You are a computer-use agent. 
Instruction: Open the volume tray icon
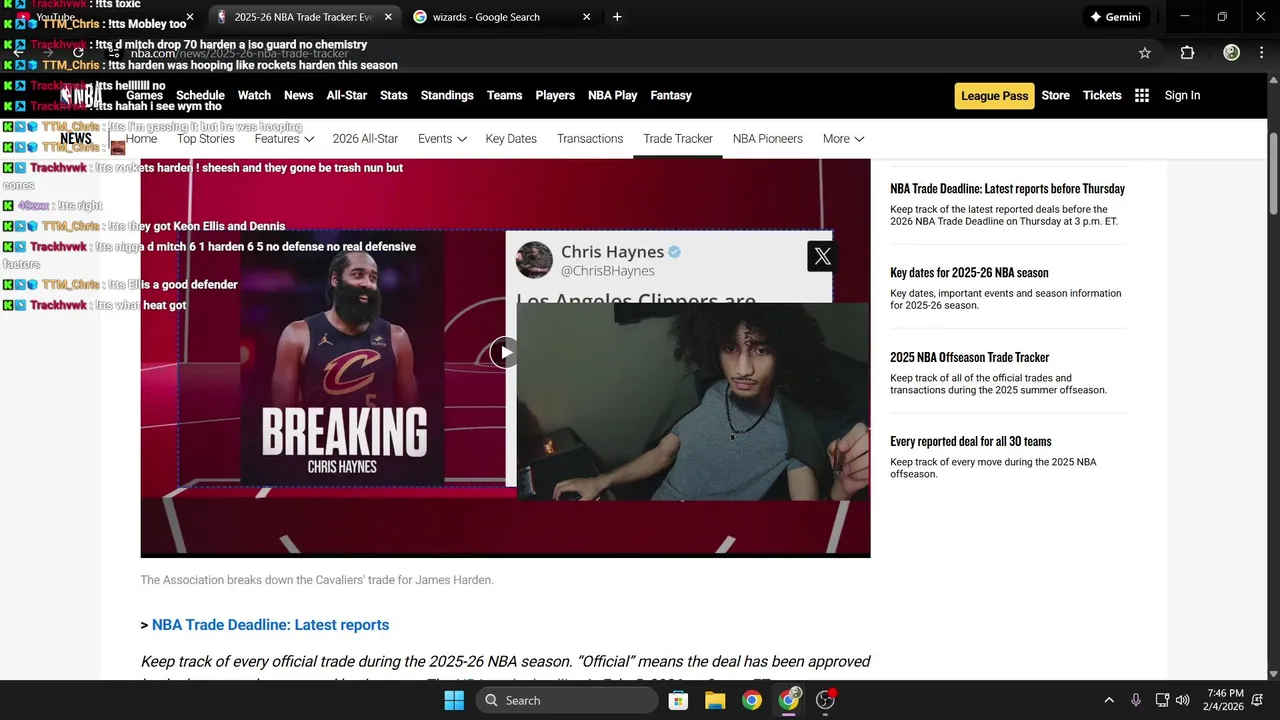click(x=1183, y=700)
